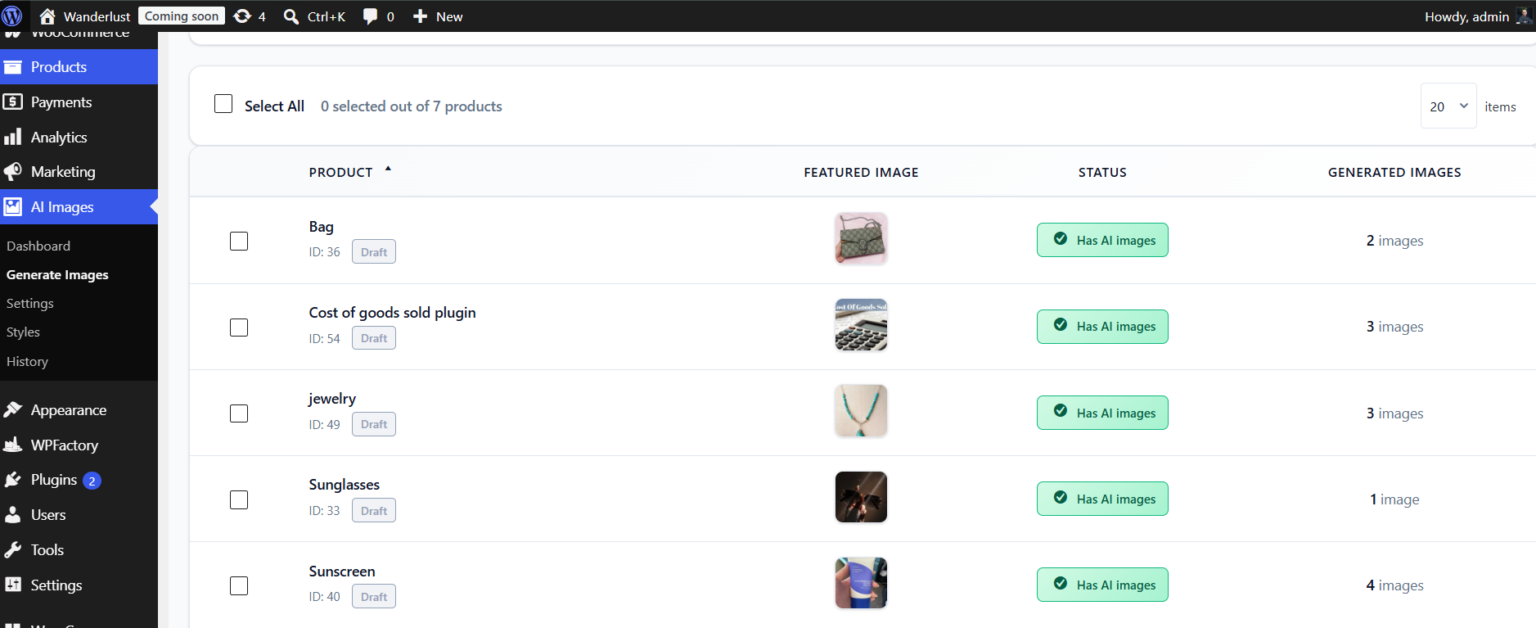Image resolution: width=1536 pixels, height=628 pixels.
Task: Click the Cost of goods Has AI images badge
Action: tap(1102, 326)
